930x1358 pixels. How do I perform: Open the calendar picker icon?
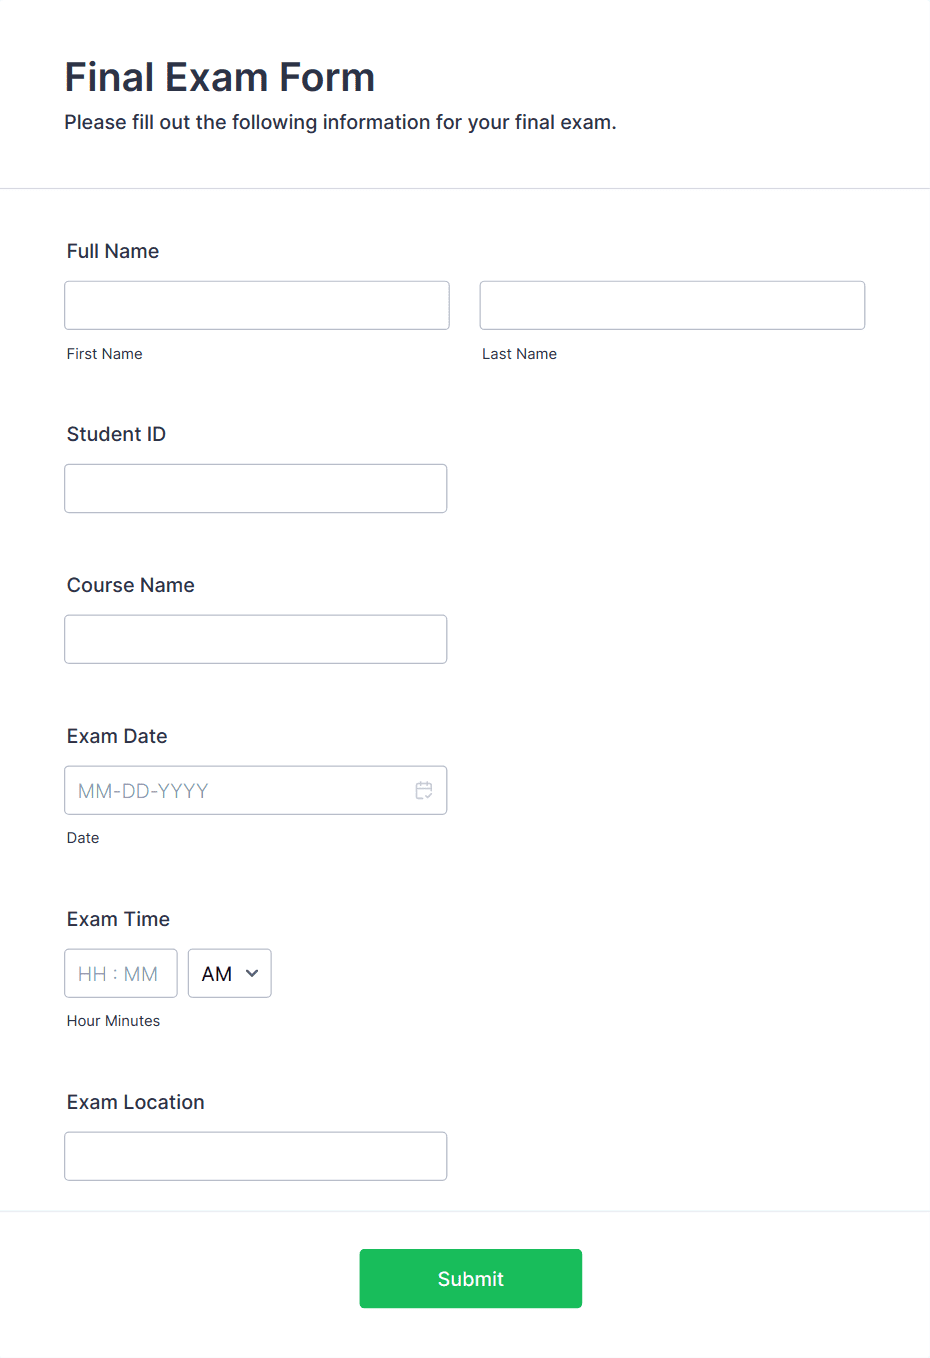tap(424, 790)
